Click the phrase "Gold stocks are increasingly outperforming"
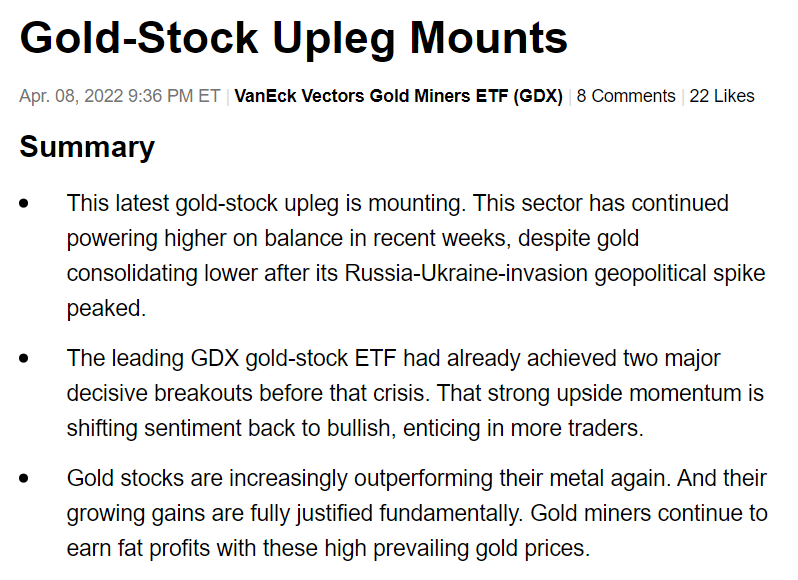 262,479
